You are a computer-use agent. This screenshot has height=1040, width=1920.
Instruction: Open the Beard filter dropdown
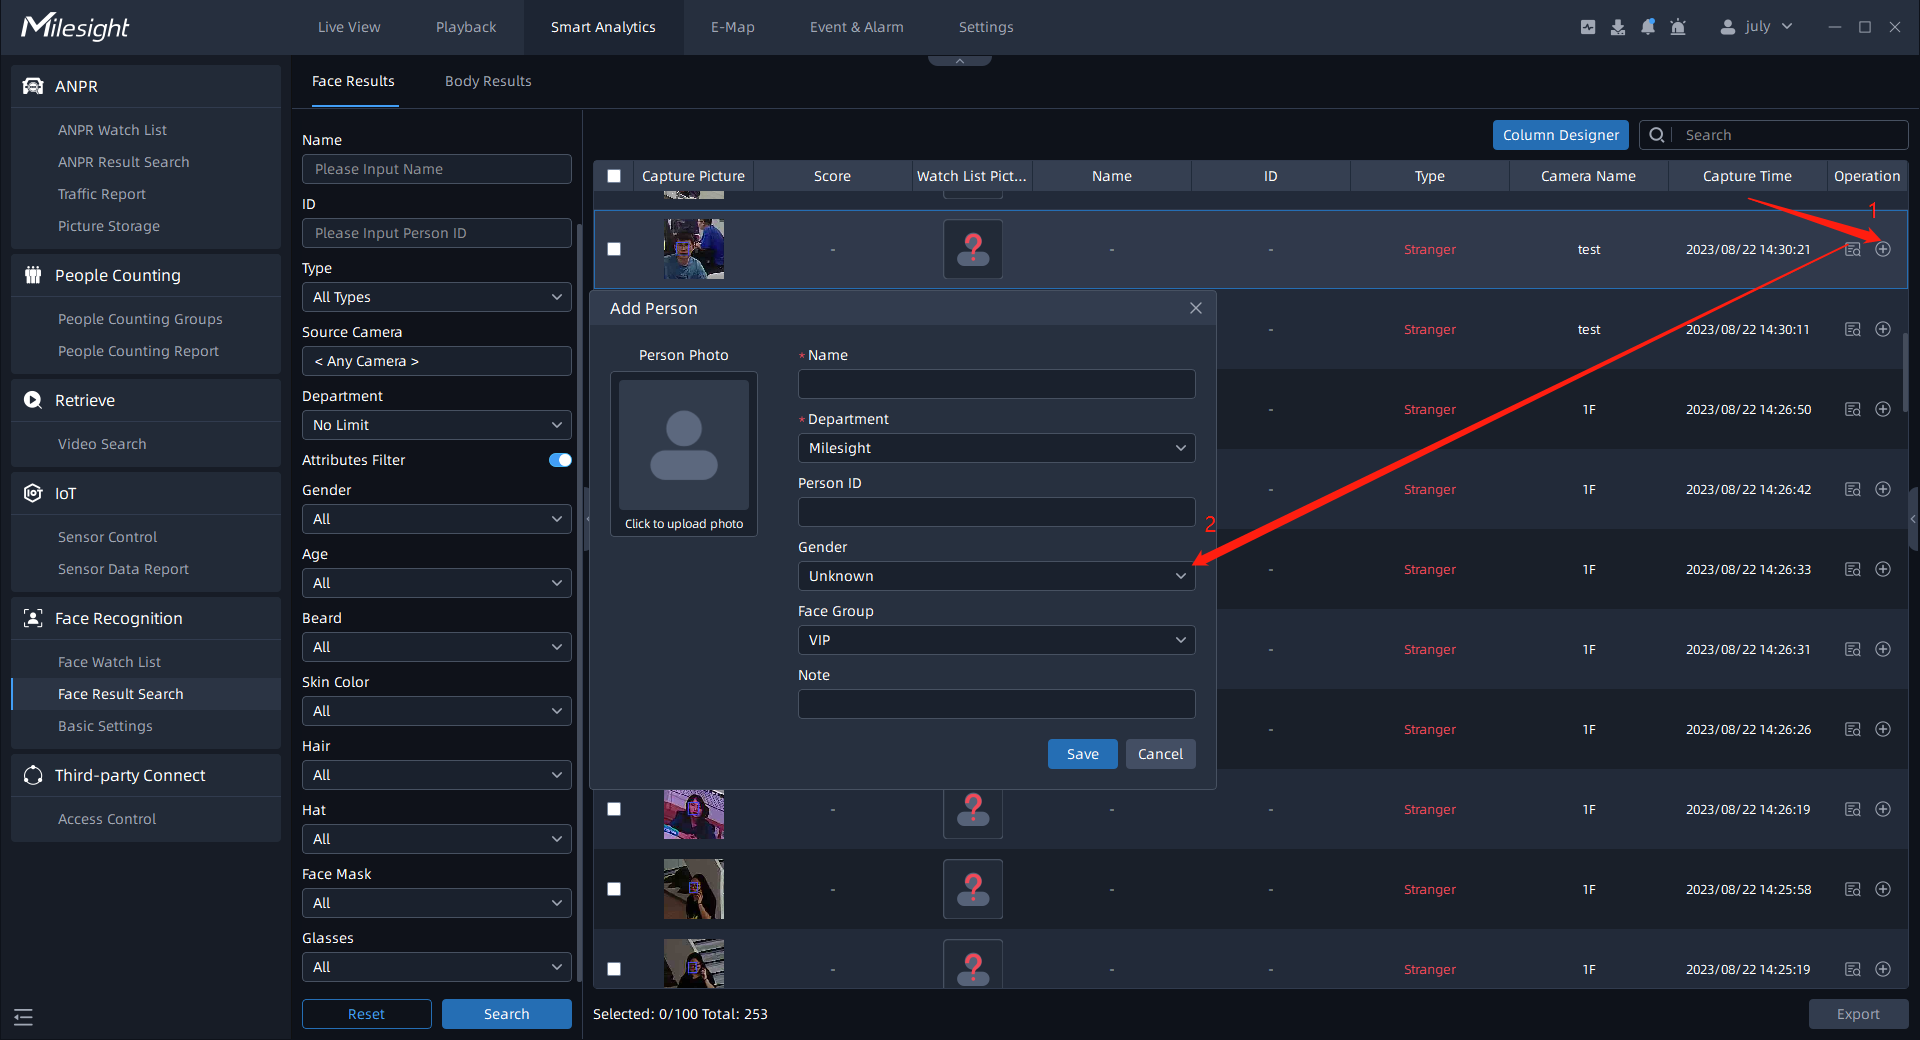pyautogui.click(x=437, y=647)
